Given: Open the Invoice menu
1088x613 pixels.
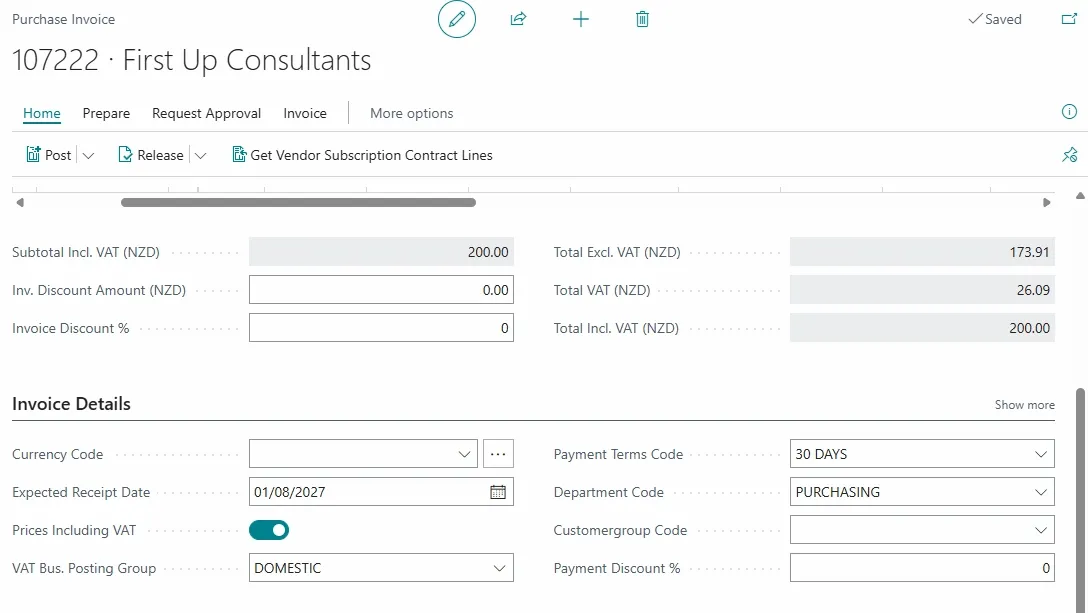Looking at the screenshot, I should coord(305,113).
